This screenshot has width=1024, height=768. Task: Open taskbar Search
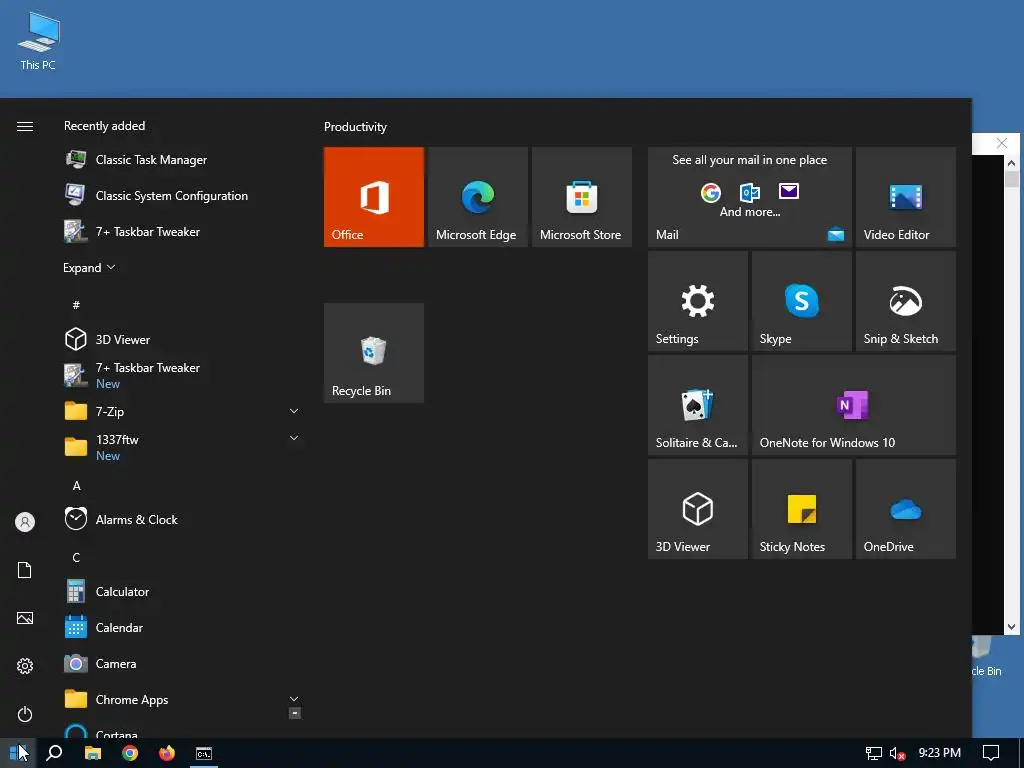55,753
